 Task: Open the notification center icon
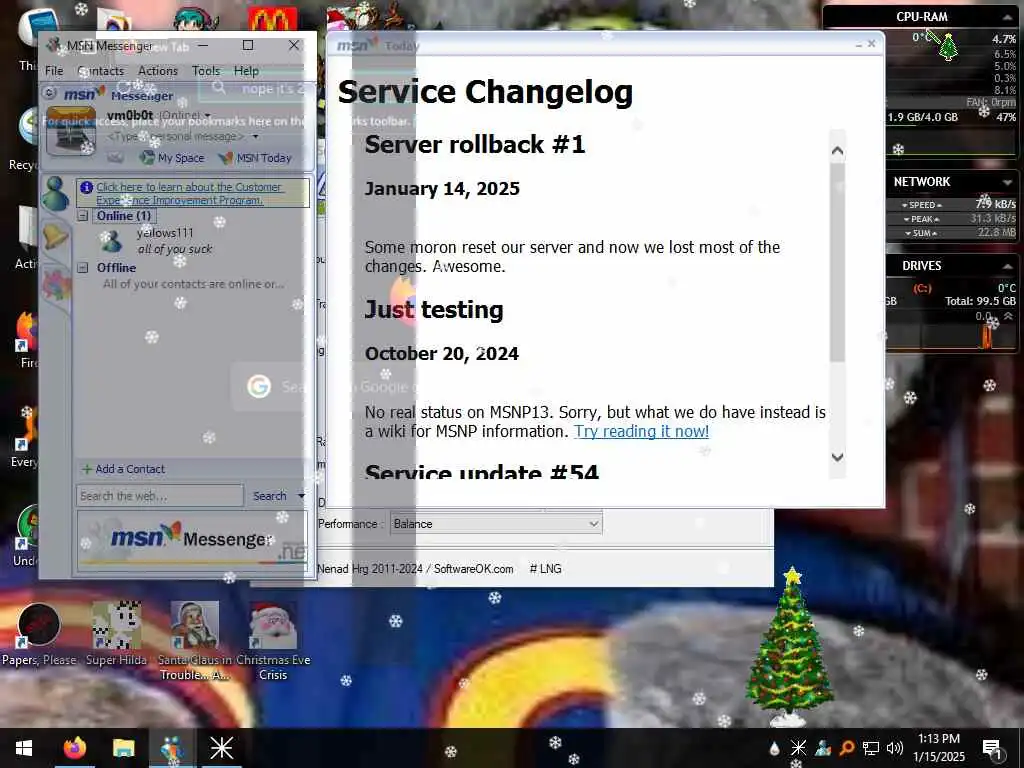992,748
